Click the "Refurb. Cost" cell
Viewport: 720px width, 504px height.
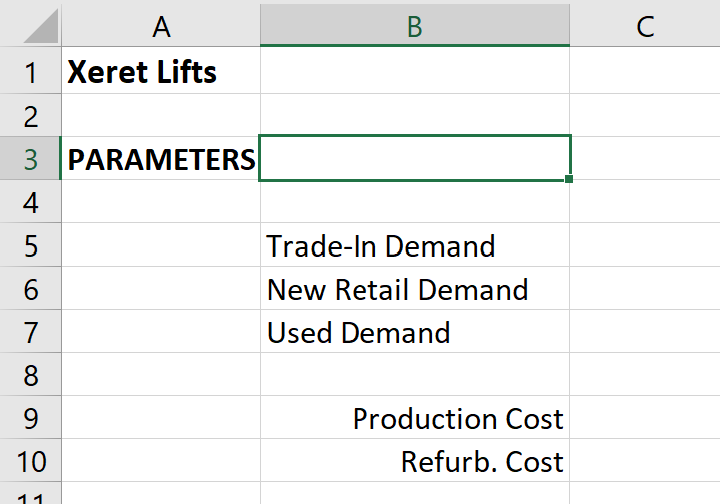point(415,461)
